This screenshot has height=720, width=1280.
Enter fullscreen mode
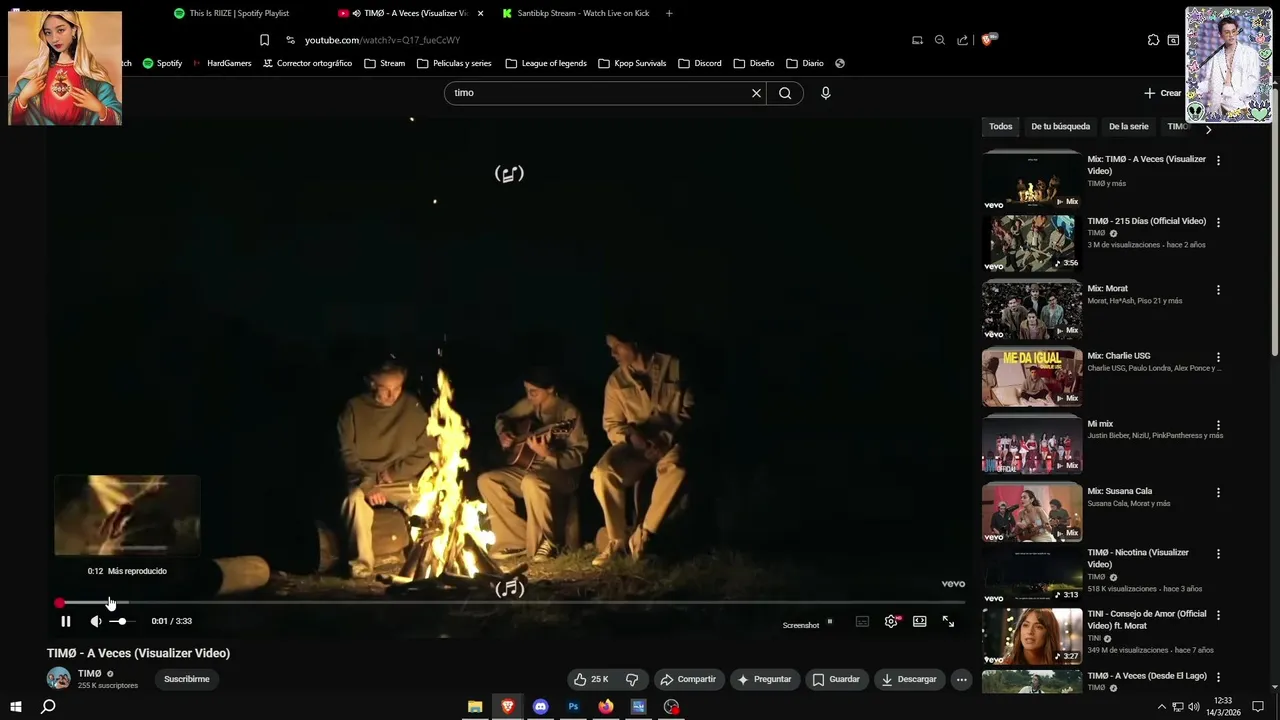(x=948, y=621)
